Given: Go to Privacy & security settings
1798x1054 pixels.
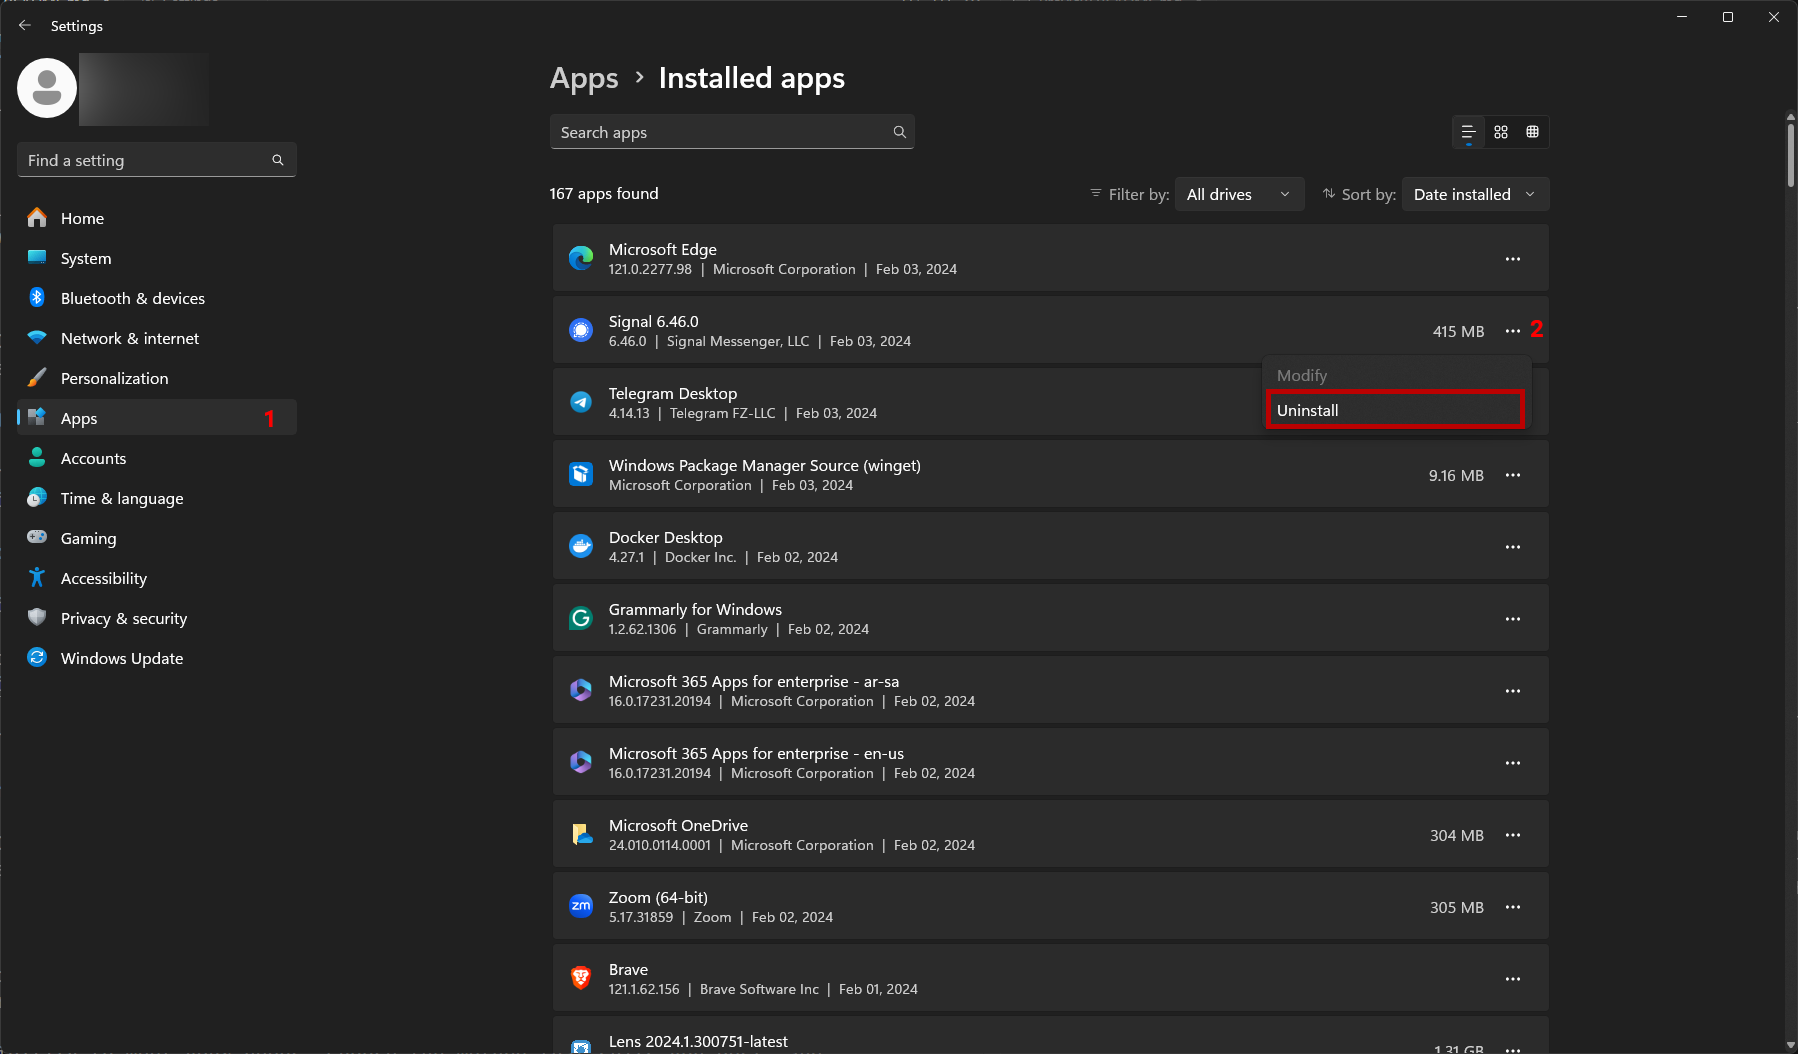Looking at the screenshot, I should point(123,618).
